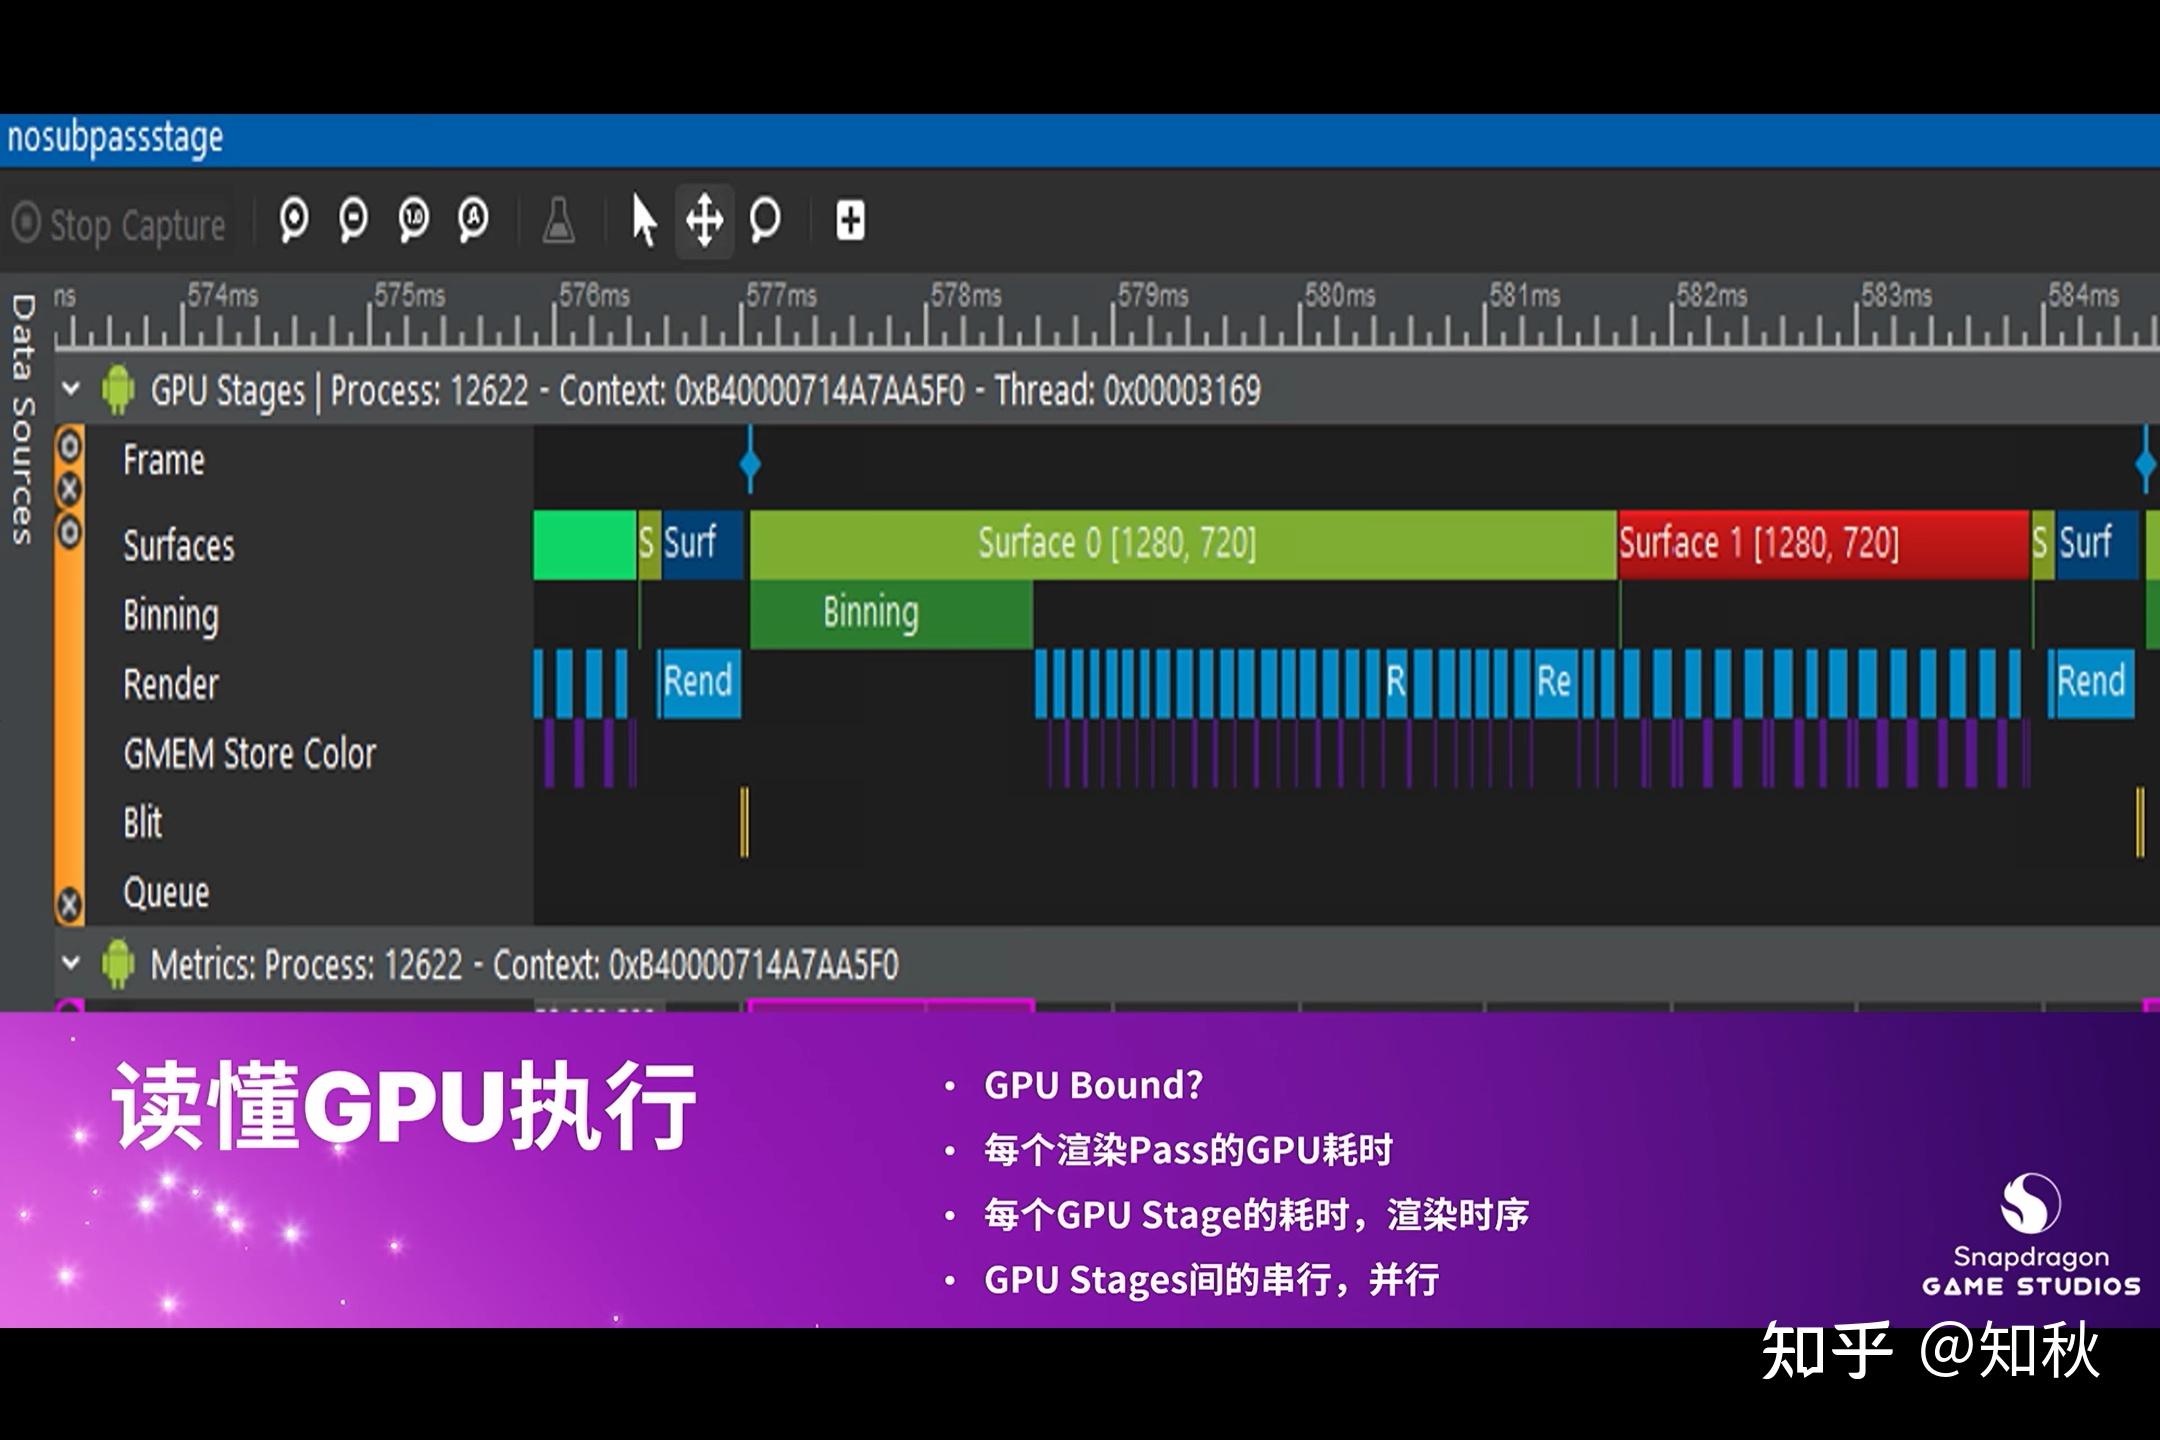Screen dimensions: 2160x1440
Task: Click the blue diamond frame marker near 577ms
Action: (x=748, y=462)
